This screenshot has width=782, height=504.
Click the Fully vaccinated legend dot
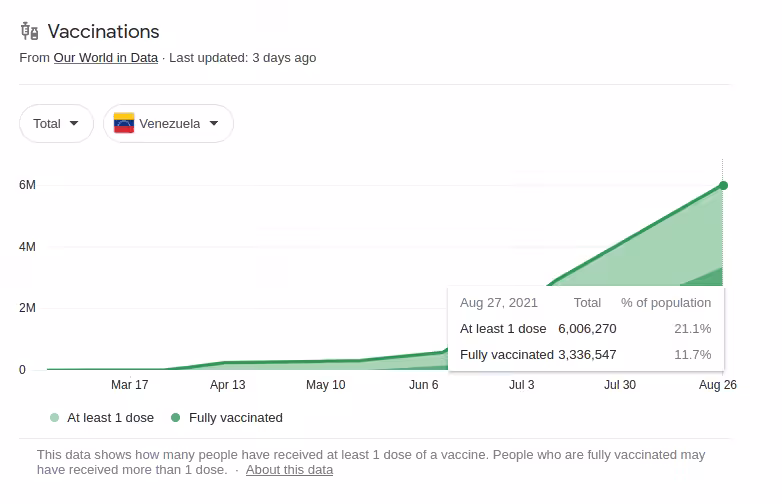176,418
